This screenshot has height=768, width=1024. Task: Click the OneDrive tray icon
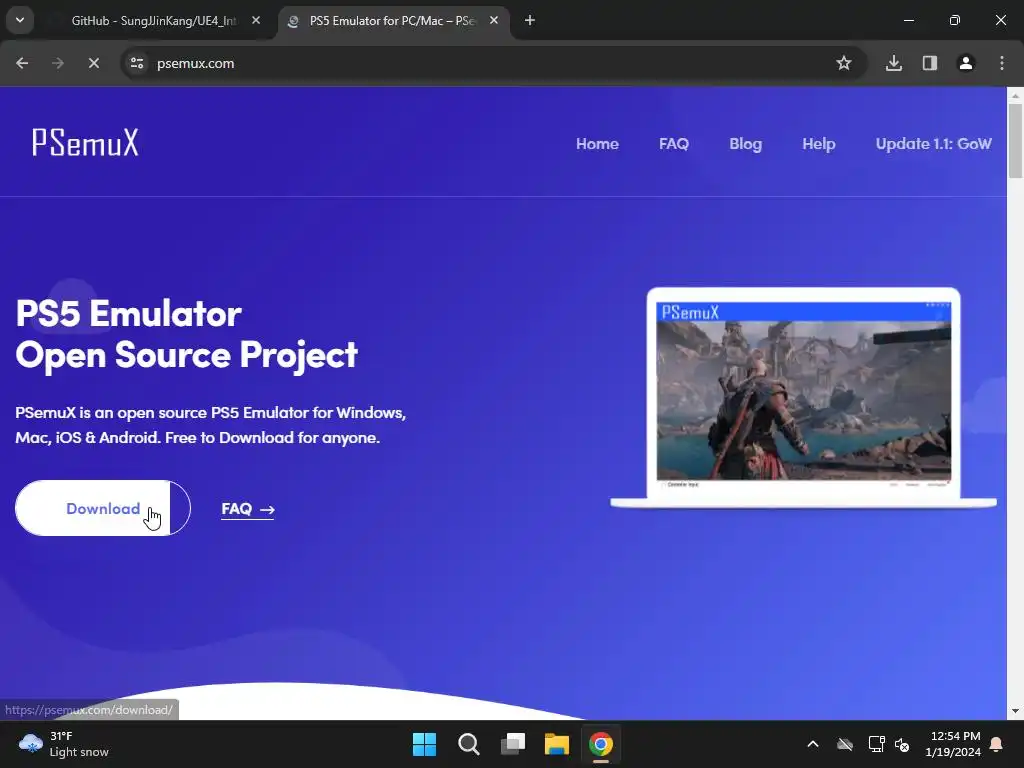coord(845,744)
